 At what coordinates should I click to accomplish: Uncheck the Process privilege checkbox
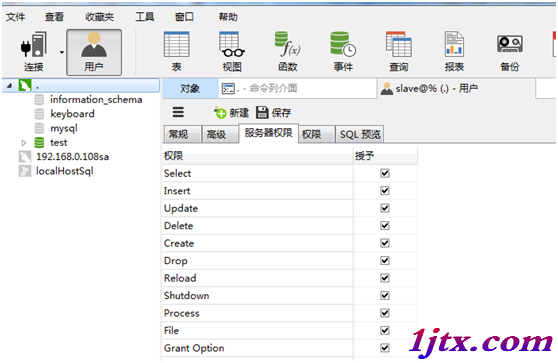[x=385, y=313]
